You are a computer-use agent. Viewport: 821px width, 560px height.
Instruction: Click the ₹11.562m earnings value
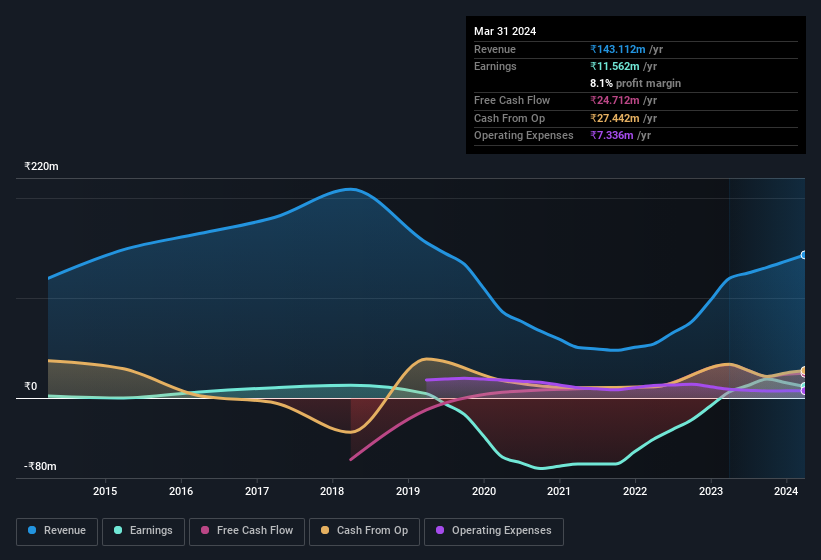(x=615, y=66)
